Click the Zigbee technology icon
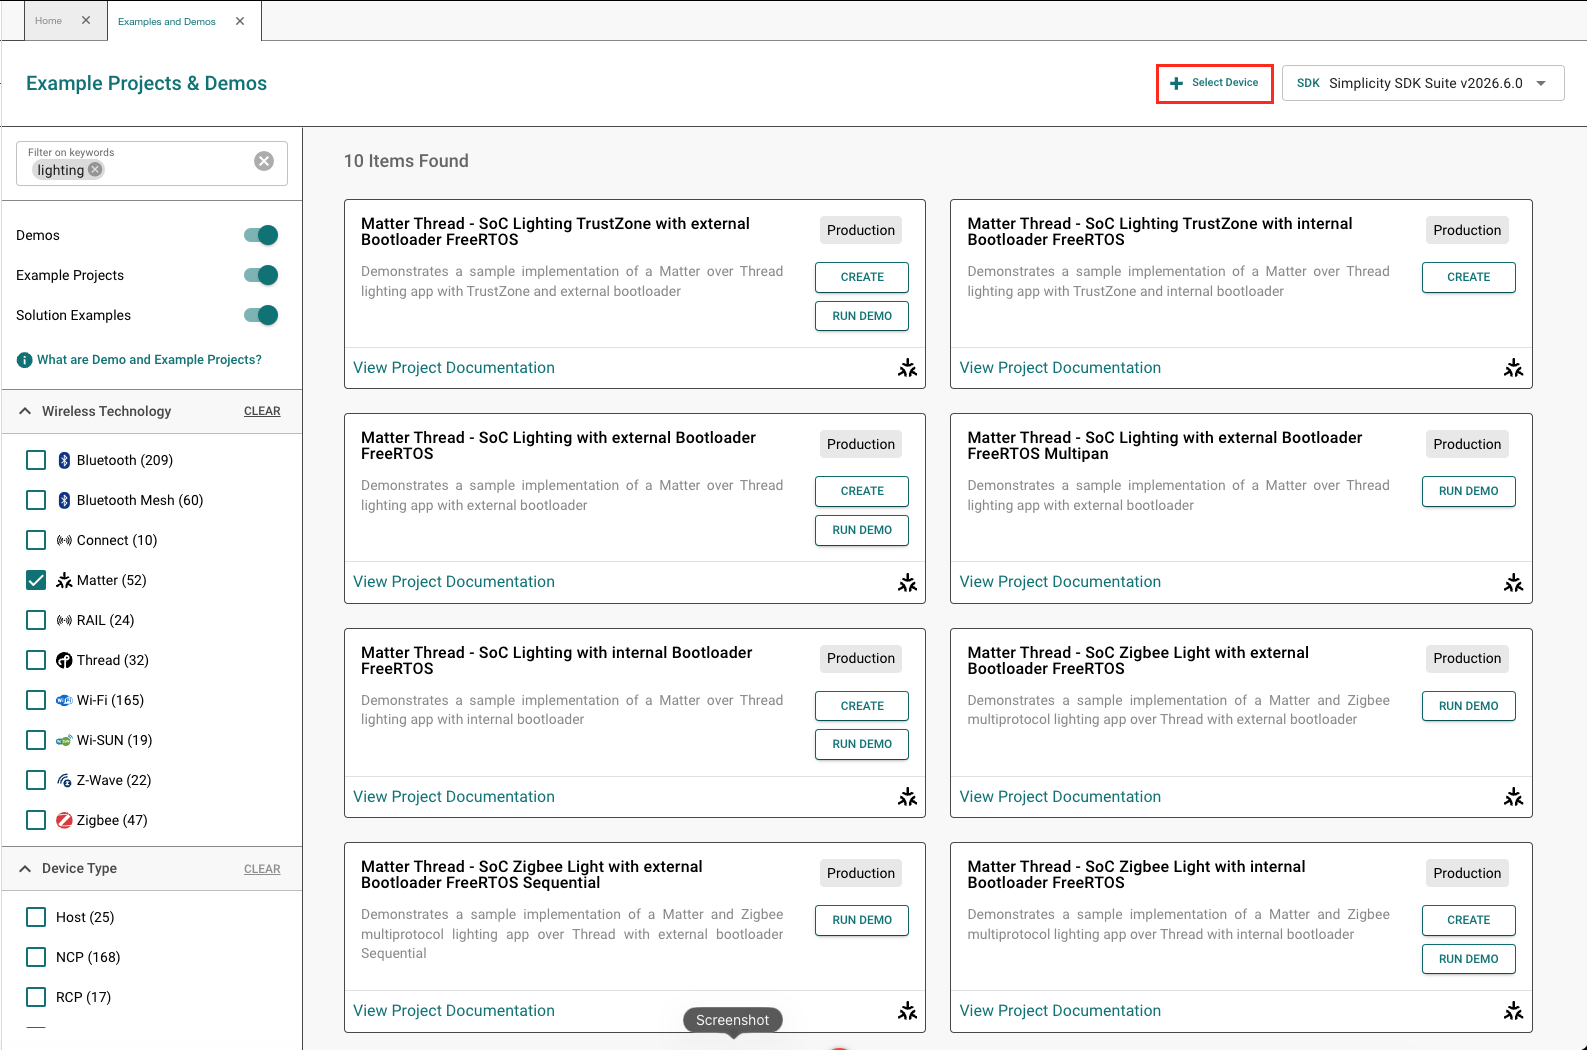1587x1050 pixels. pos(64,820)
